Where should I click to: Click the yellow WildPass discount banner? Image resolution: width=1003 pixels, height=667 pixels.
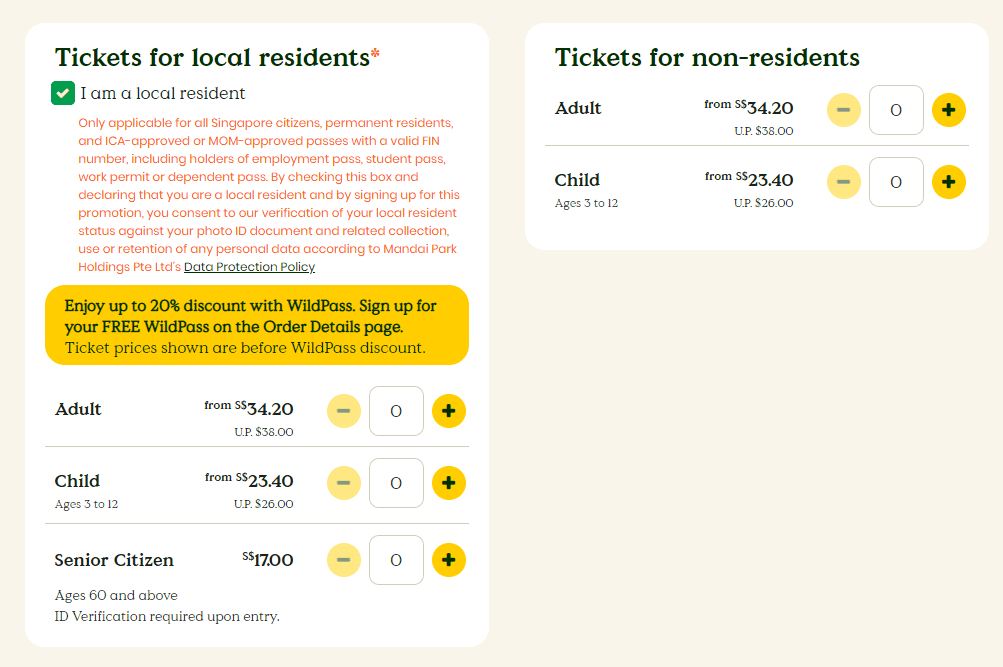[x=256, y=325]
